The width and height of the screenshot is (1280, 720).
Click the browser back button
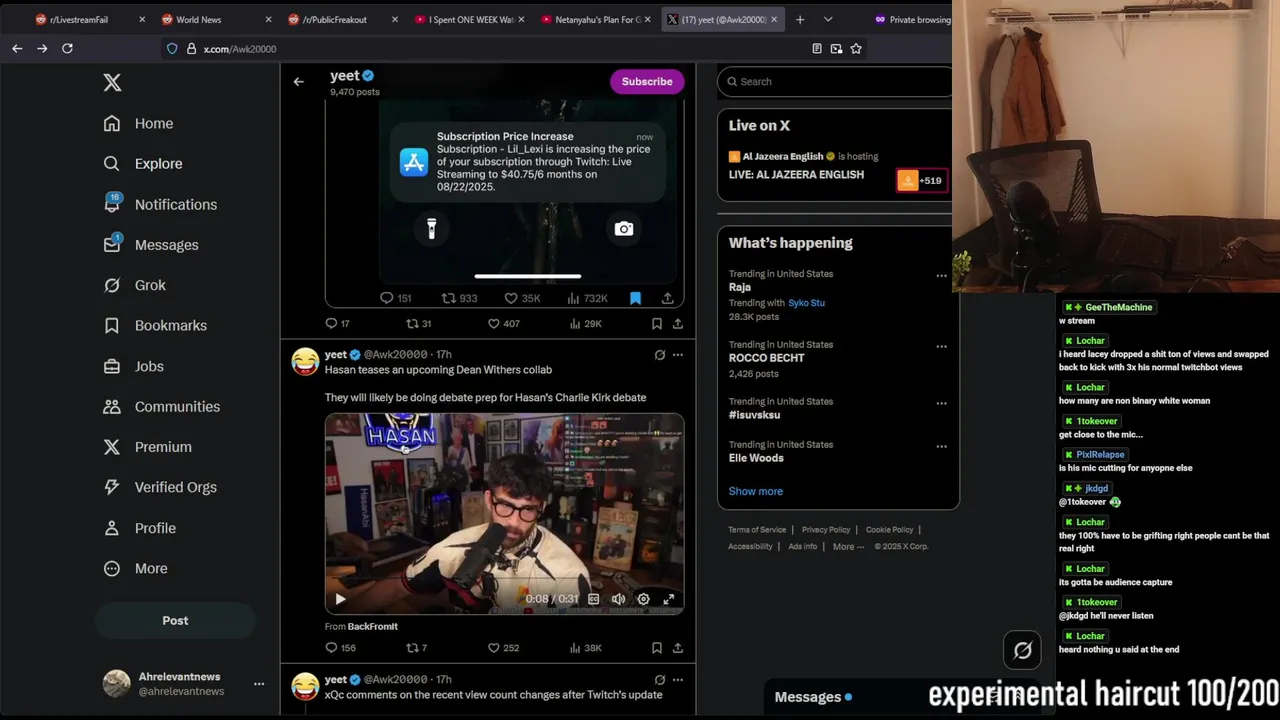pyautogui.click(x=17, y=48)
